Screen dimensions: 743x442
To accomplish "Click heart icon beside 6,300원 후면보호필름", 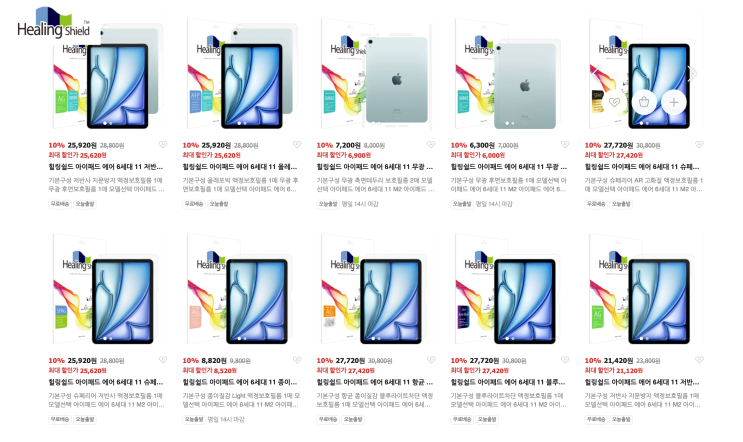I will [x=565, y=144].
